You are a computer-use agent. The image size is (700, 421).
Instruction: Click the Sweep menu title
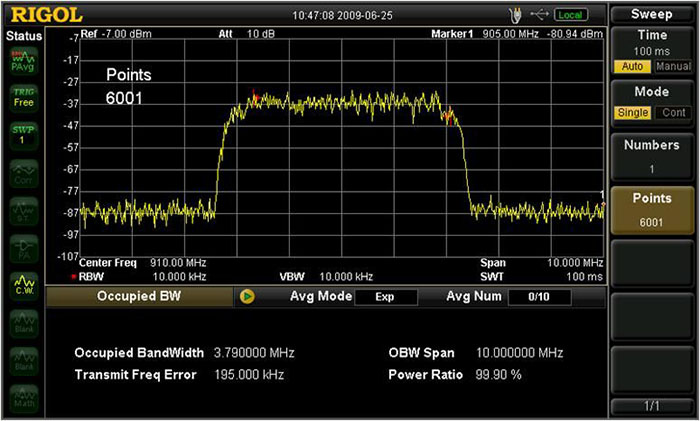[x=652, y=14]
